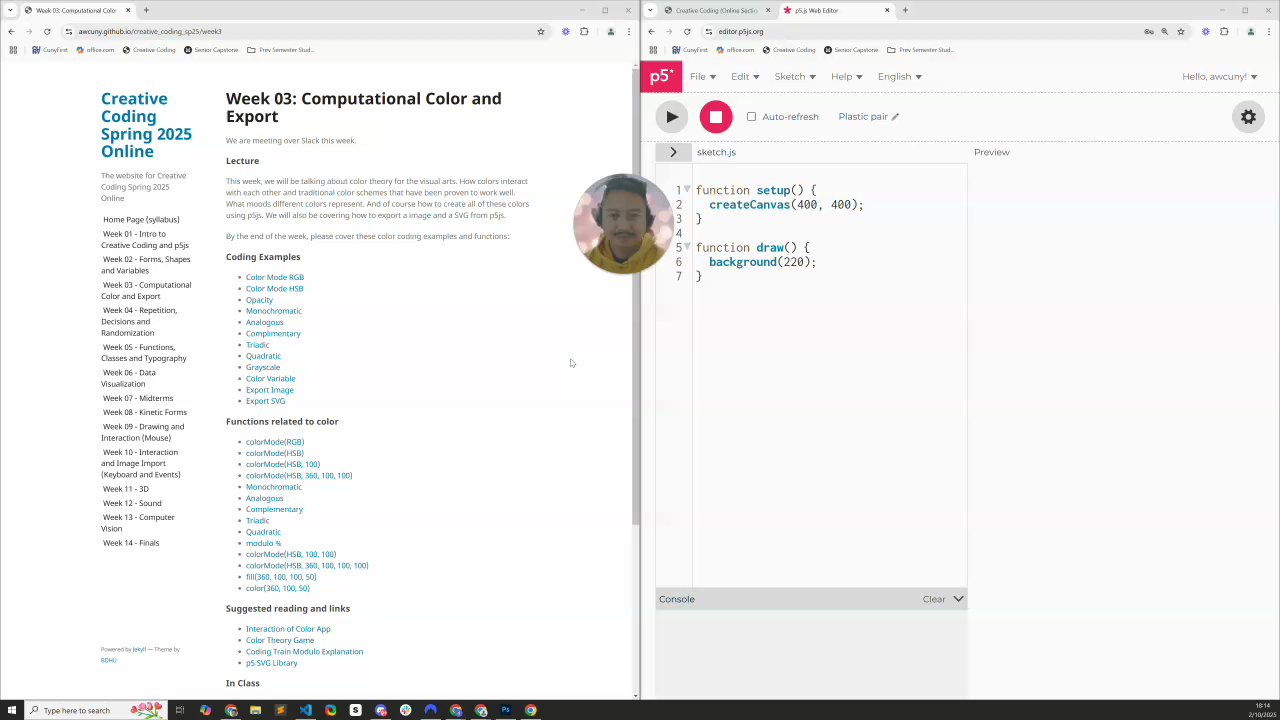Open Chrome menu in left window
1280x720 pixels.
(629, 31)
